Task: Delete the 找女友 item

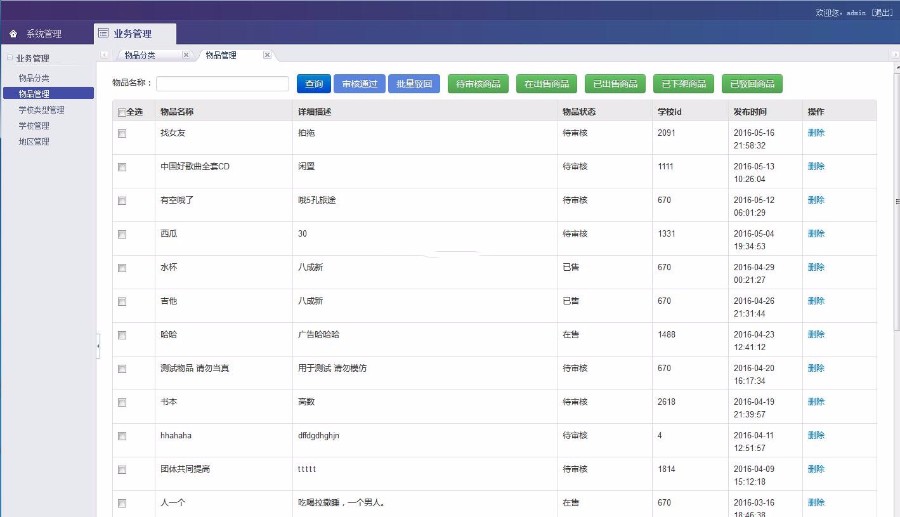Action: [816, 133]
